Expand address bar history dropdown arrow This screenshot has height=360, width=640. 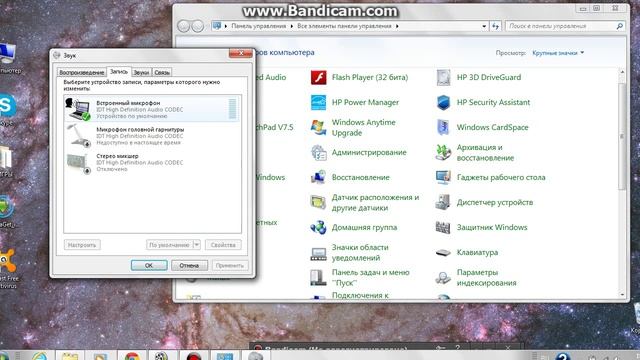click(x=484, y=26)
